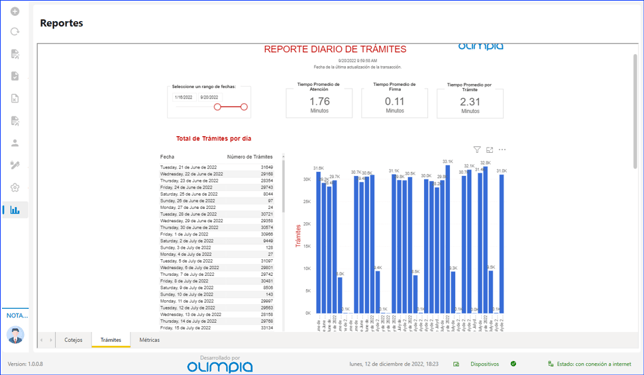This screenshot has height=375, width=644.
Task: Click the Dispositivos status link
Action: coord(485,364)
